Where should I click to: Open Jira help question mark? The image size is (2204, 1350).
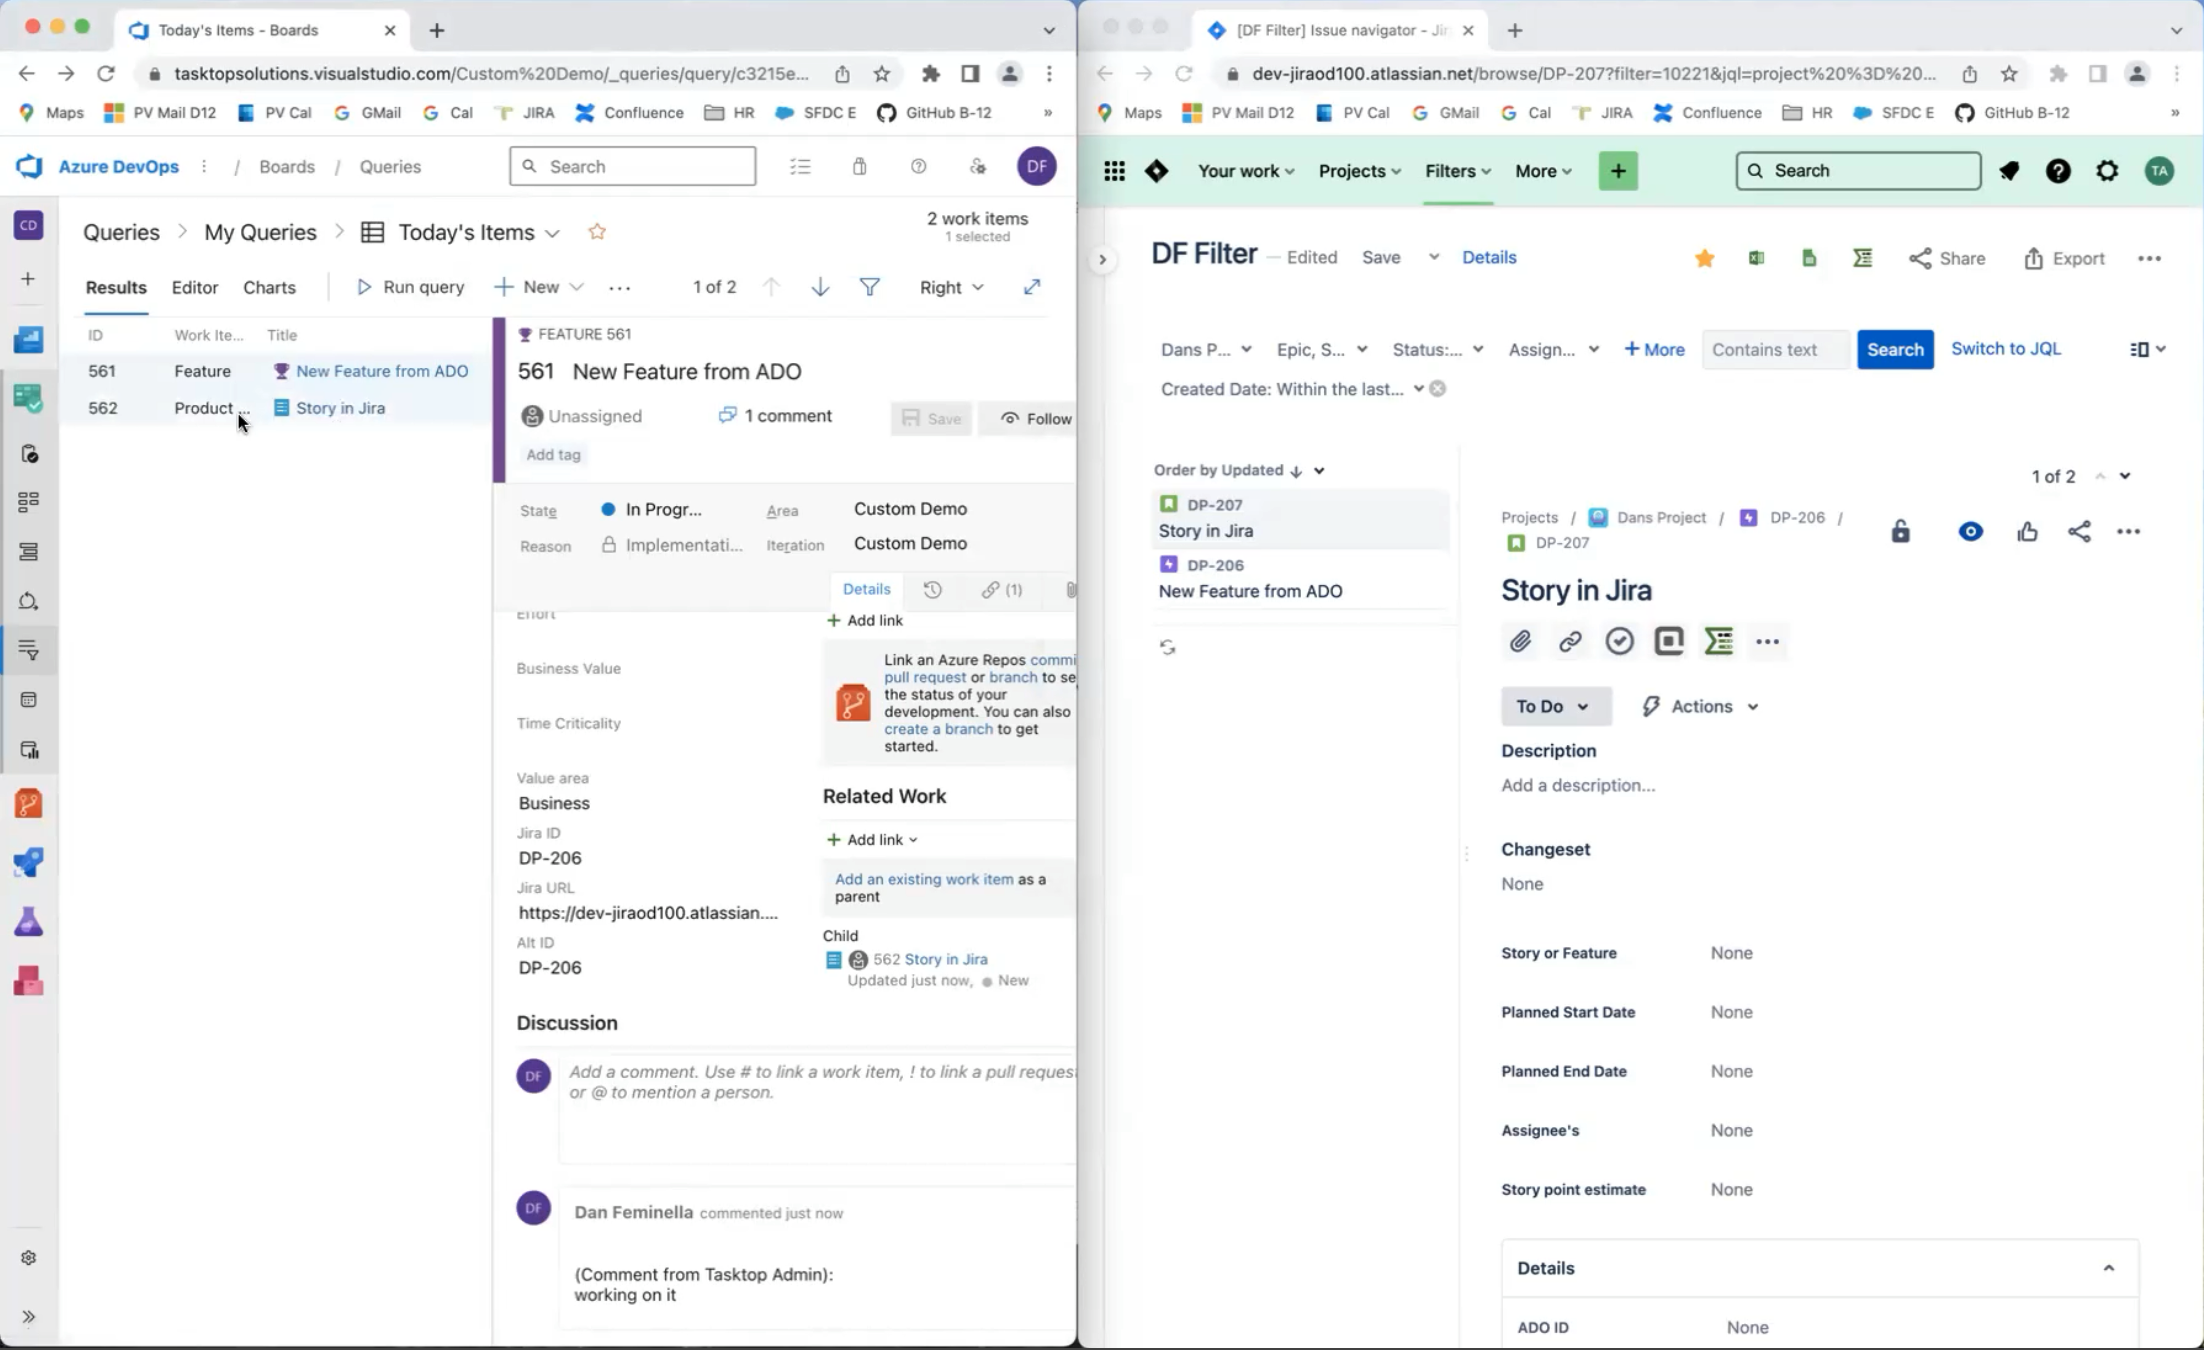[x=2058, y=171]
